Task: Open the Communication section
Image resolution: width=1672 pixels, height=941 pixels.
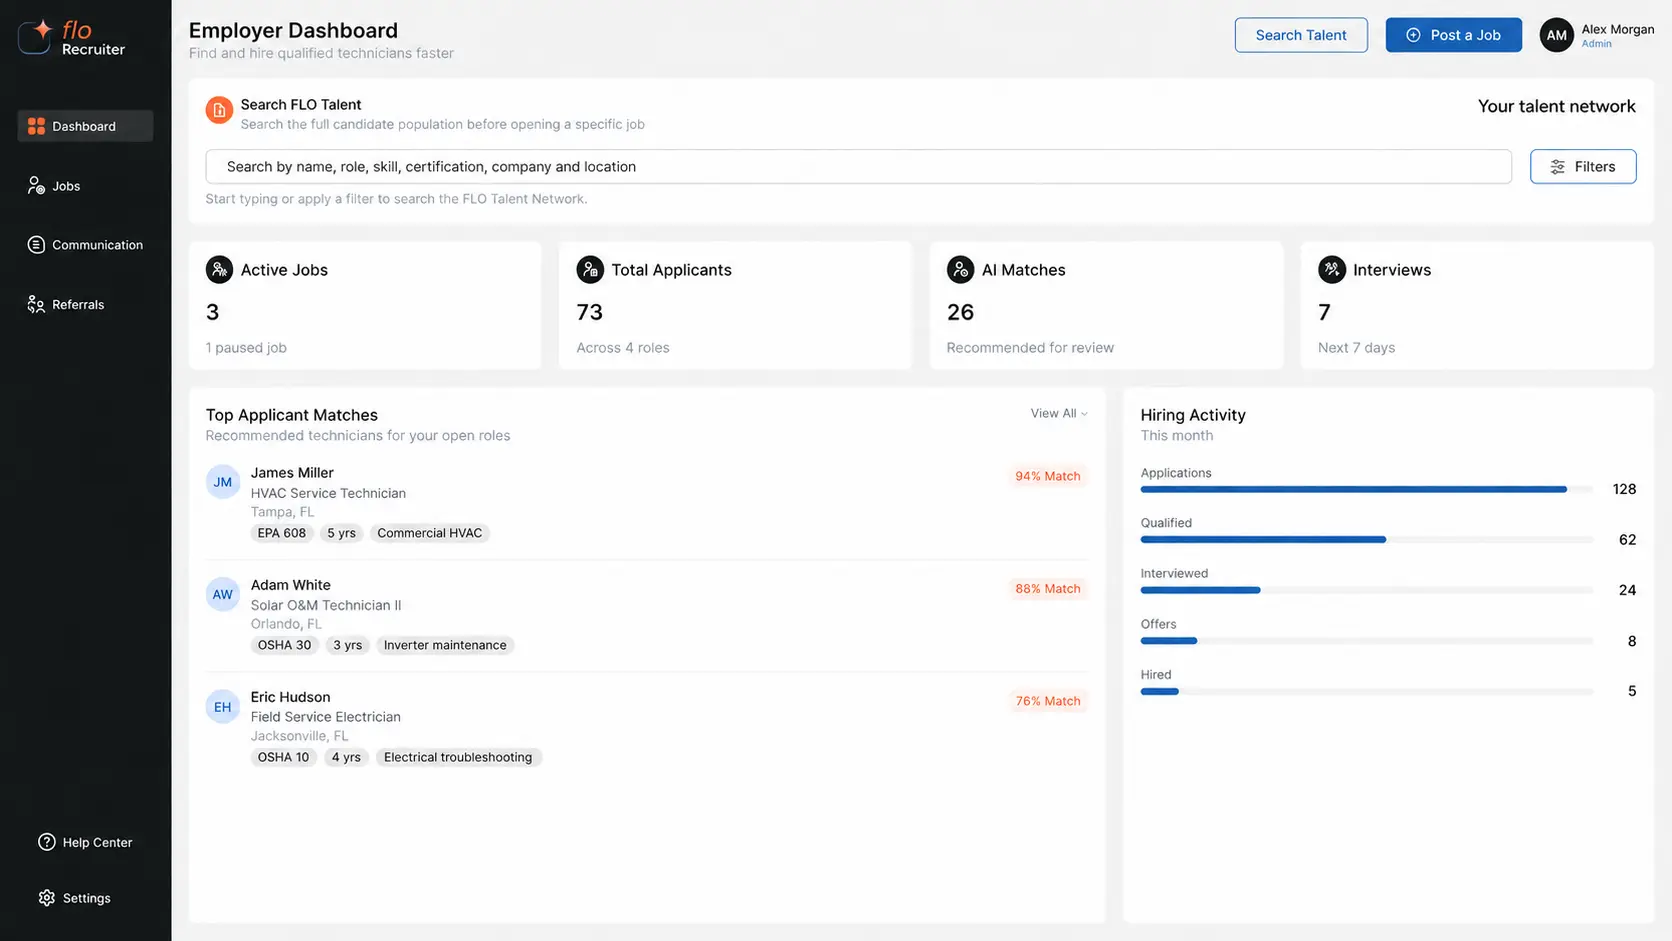Action: [86, 245]
